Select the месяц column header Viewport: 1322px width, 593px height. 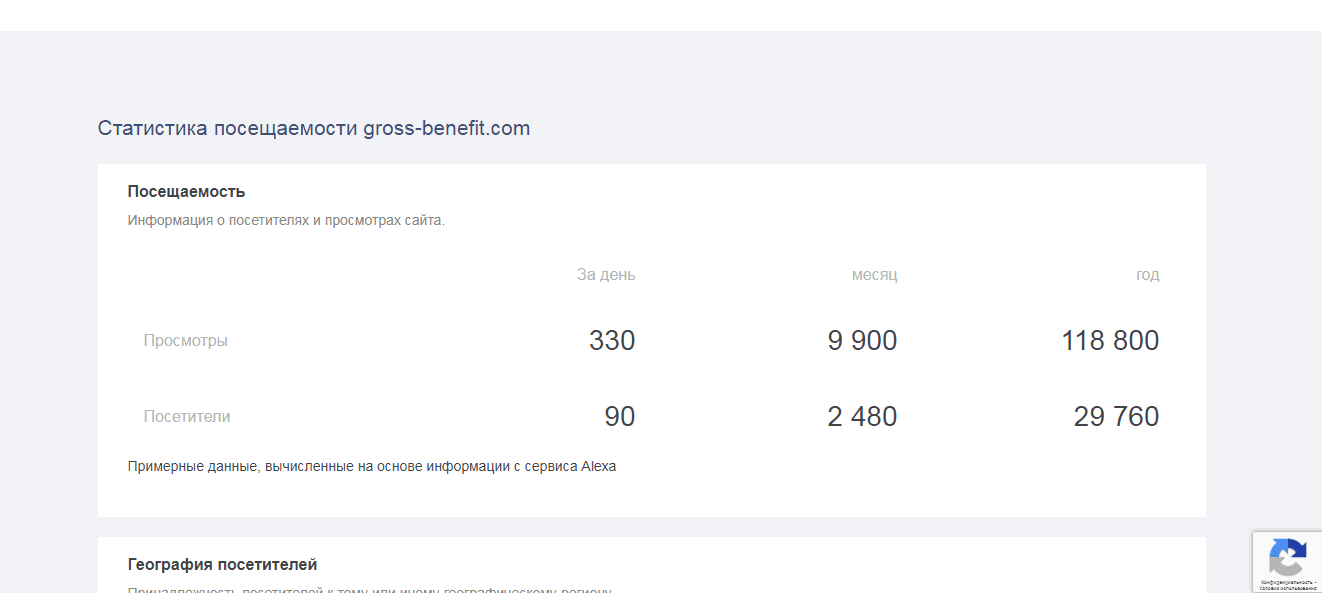[874, 274]
